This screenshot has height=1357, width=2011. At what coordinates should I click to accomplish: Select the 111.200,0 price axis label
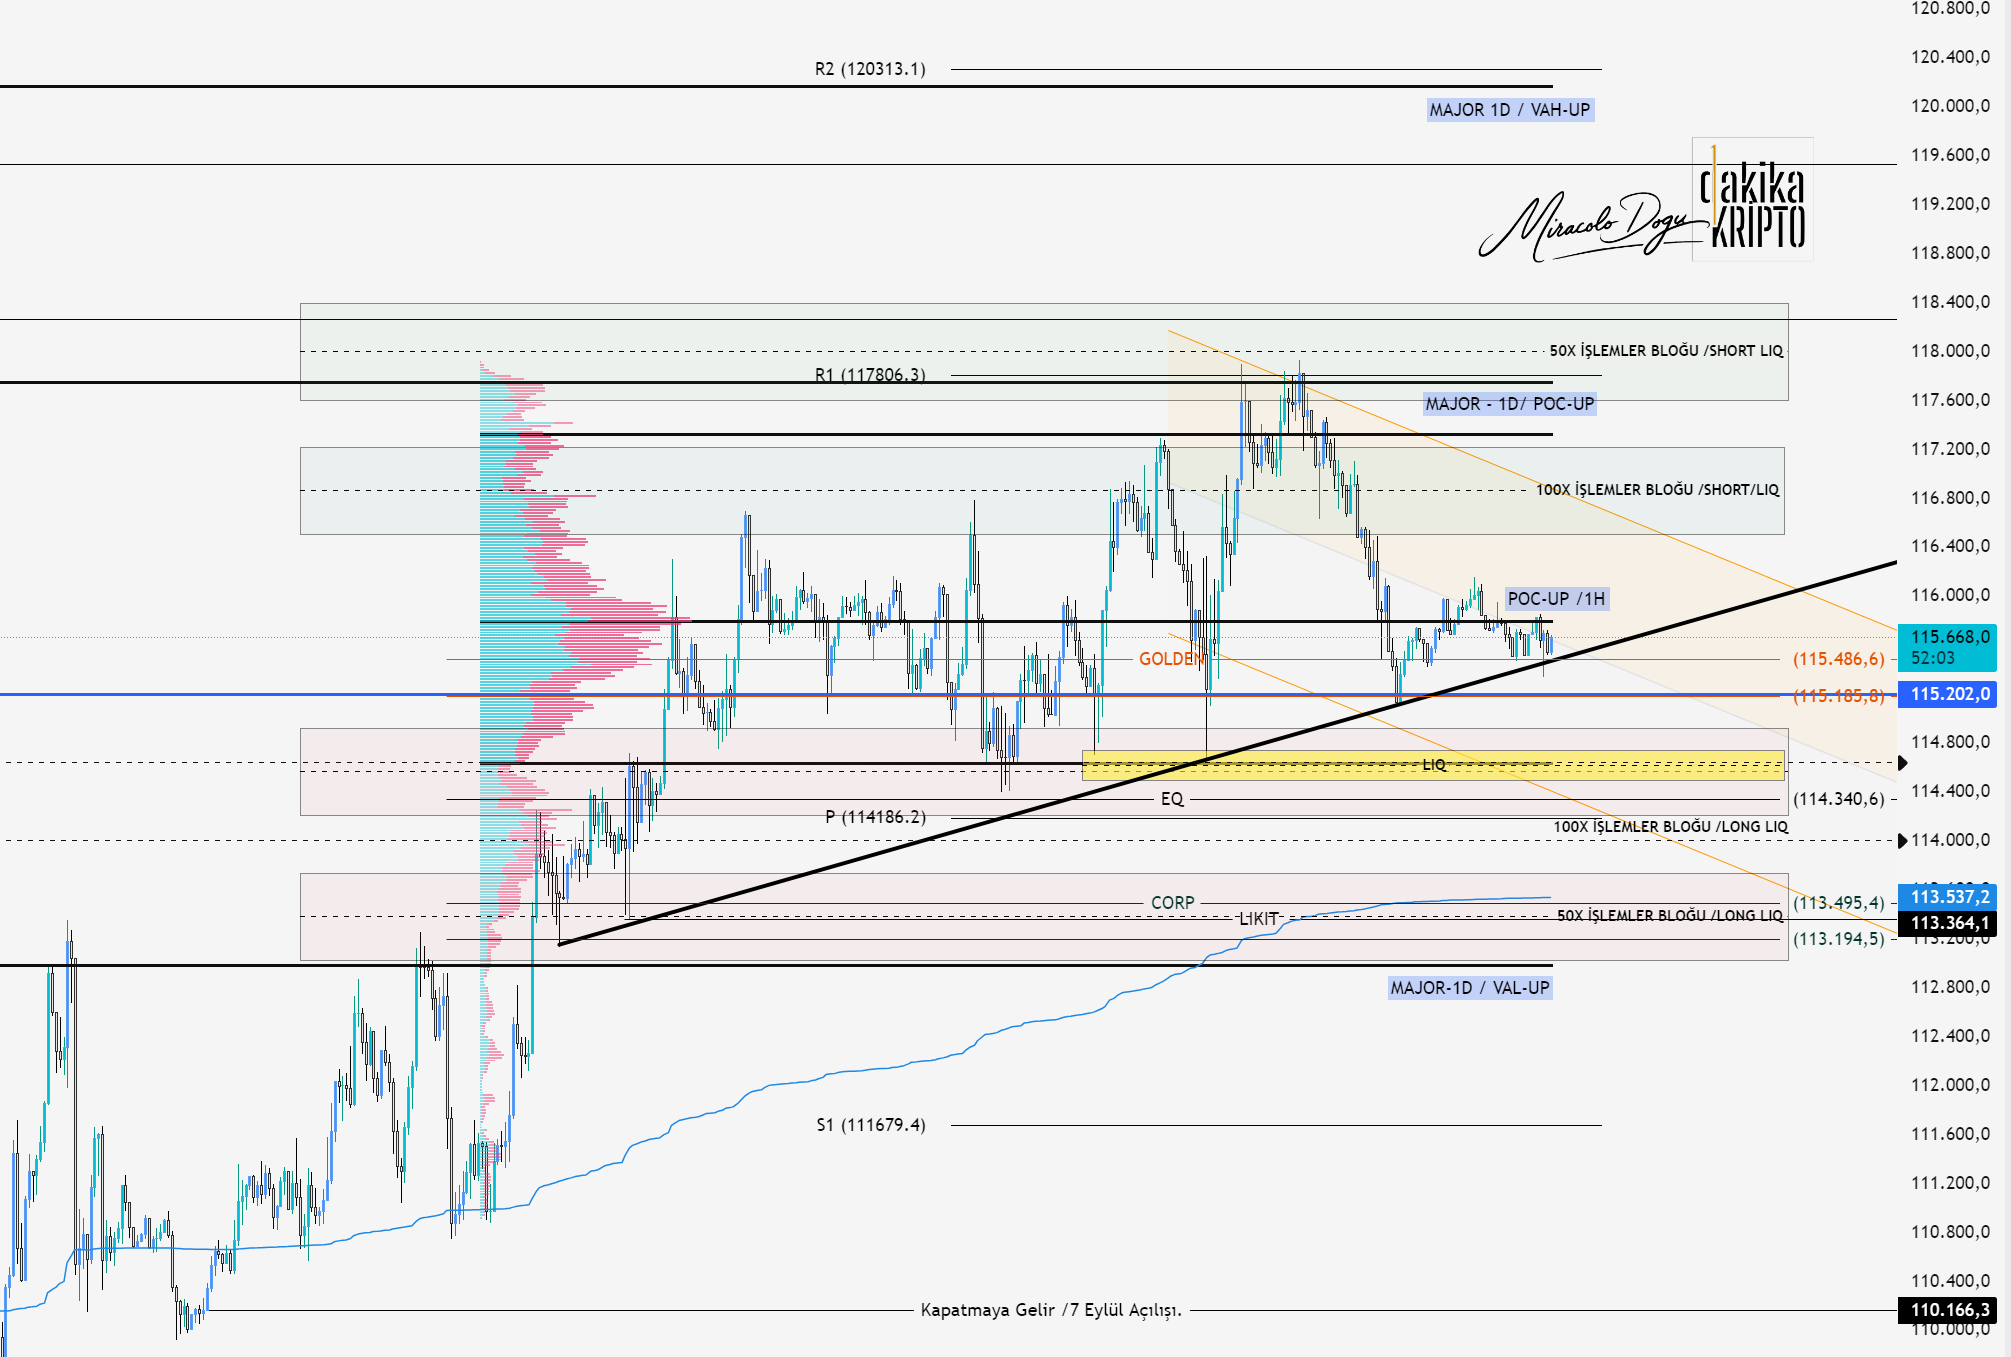pyautogui.click(x=1950, y=1183)
